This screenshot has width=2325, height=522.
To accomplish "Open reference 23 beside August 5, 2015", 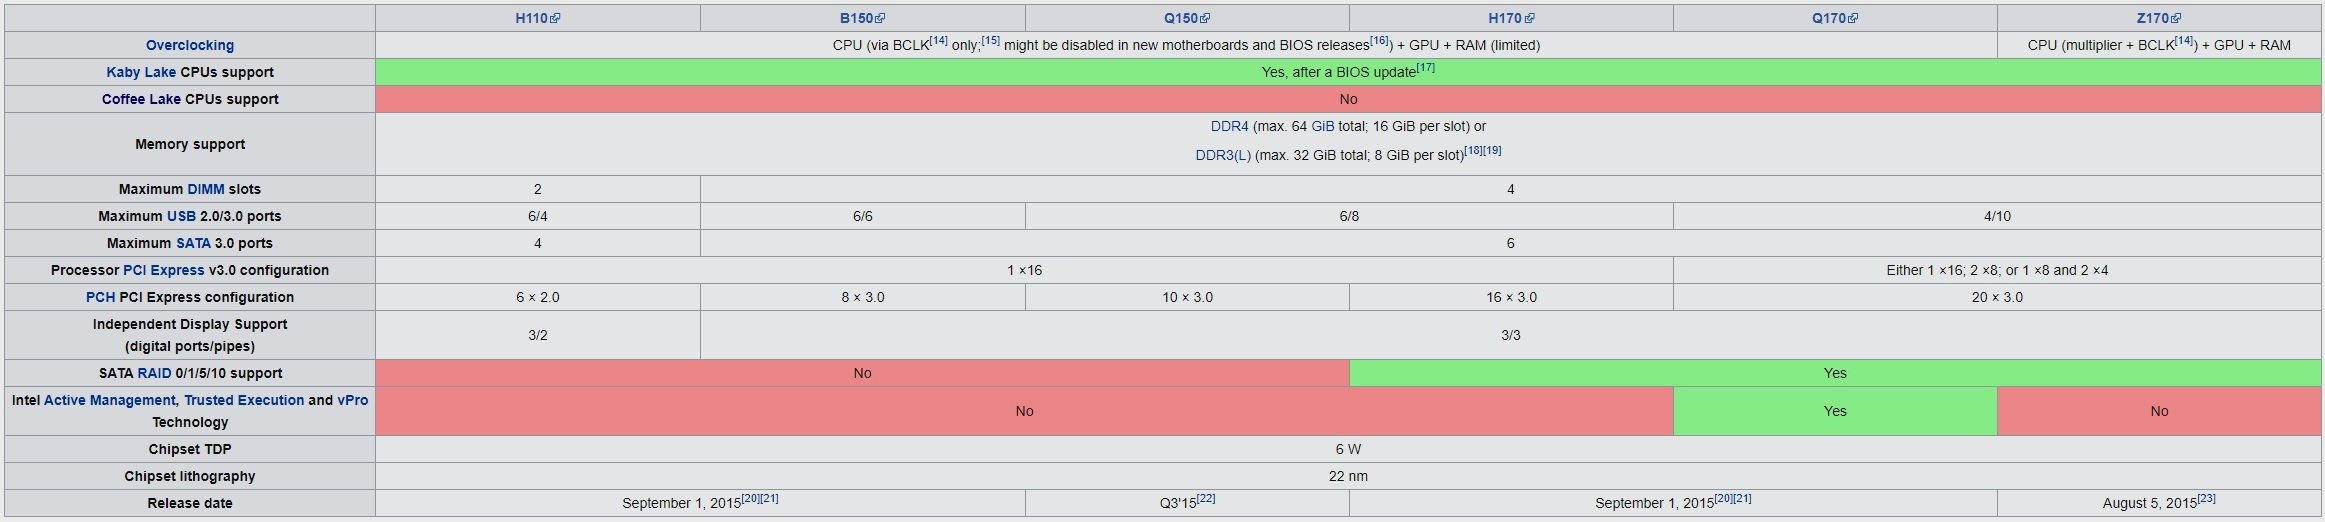I will point(2206,498).
